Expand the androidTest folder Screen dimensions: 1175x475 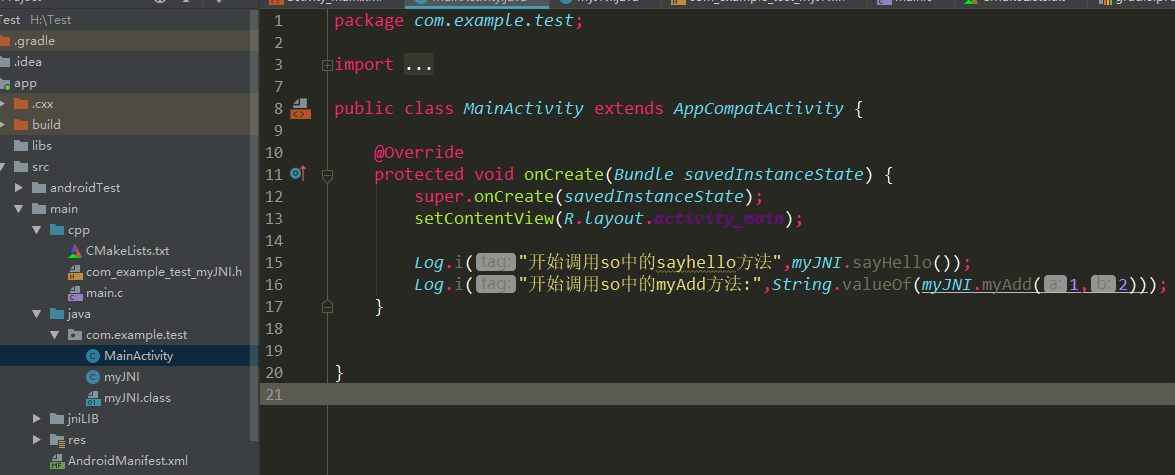click(x=19, y=188)
